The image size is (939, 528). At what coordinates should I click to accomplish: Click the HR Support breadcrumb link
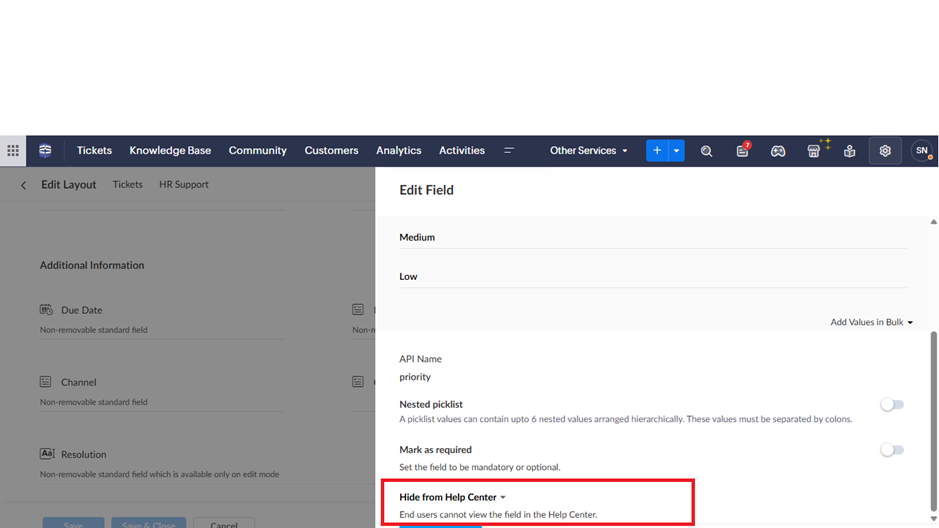click(x=184, y=185)
